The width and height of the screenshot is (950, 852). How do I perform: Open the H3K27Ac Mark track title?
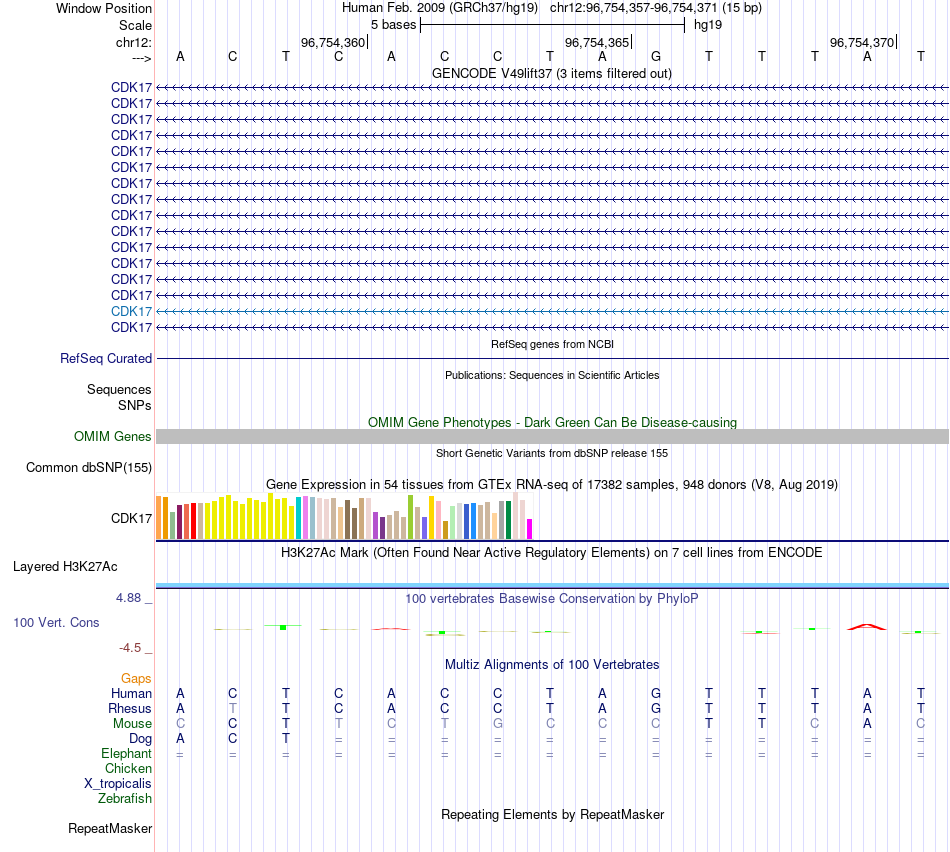click(x=551, y=553)
